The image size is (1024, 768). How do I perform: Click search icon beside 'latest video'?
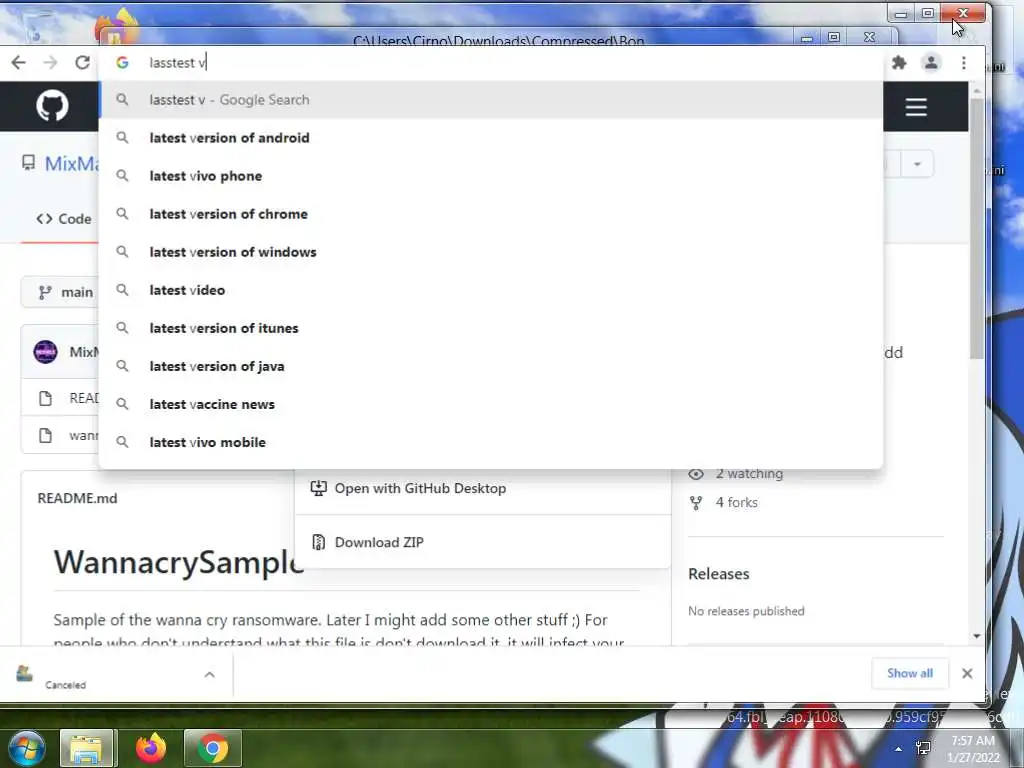tap(122, 290)
